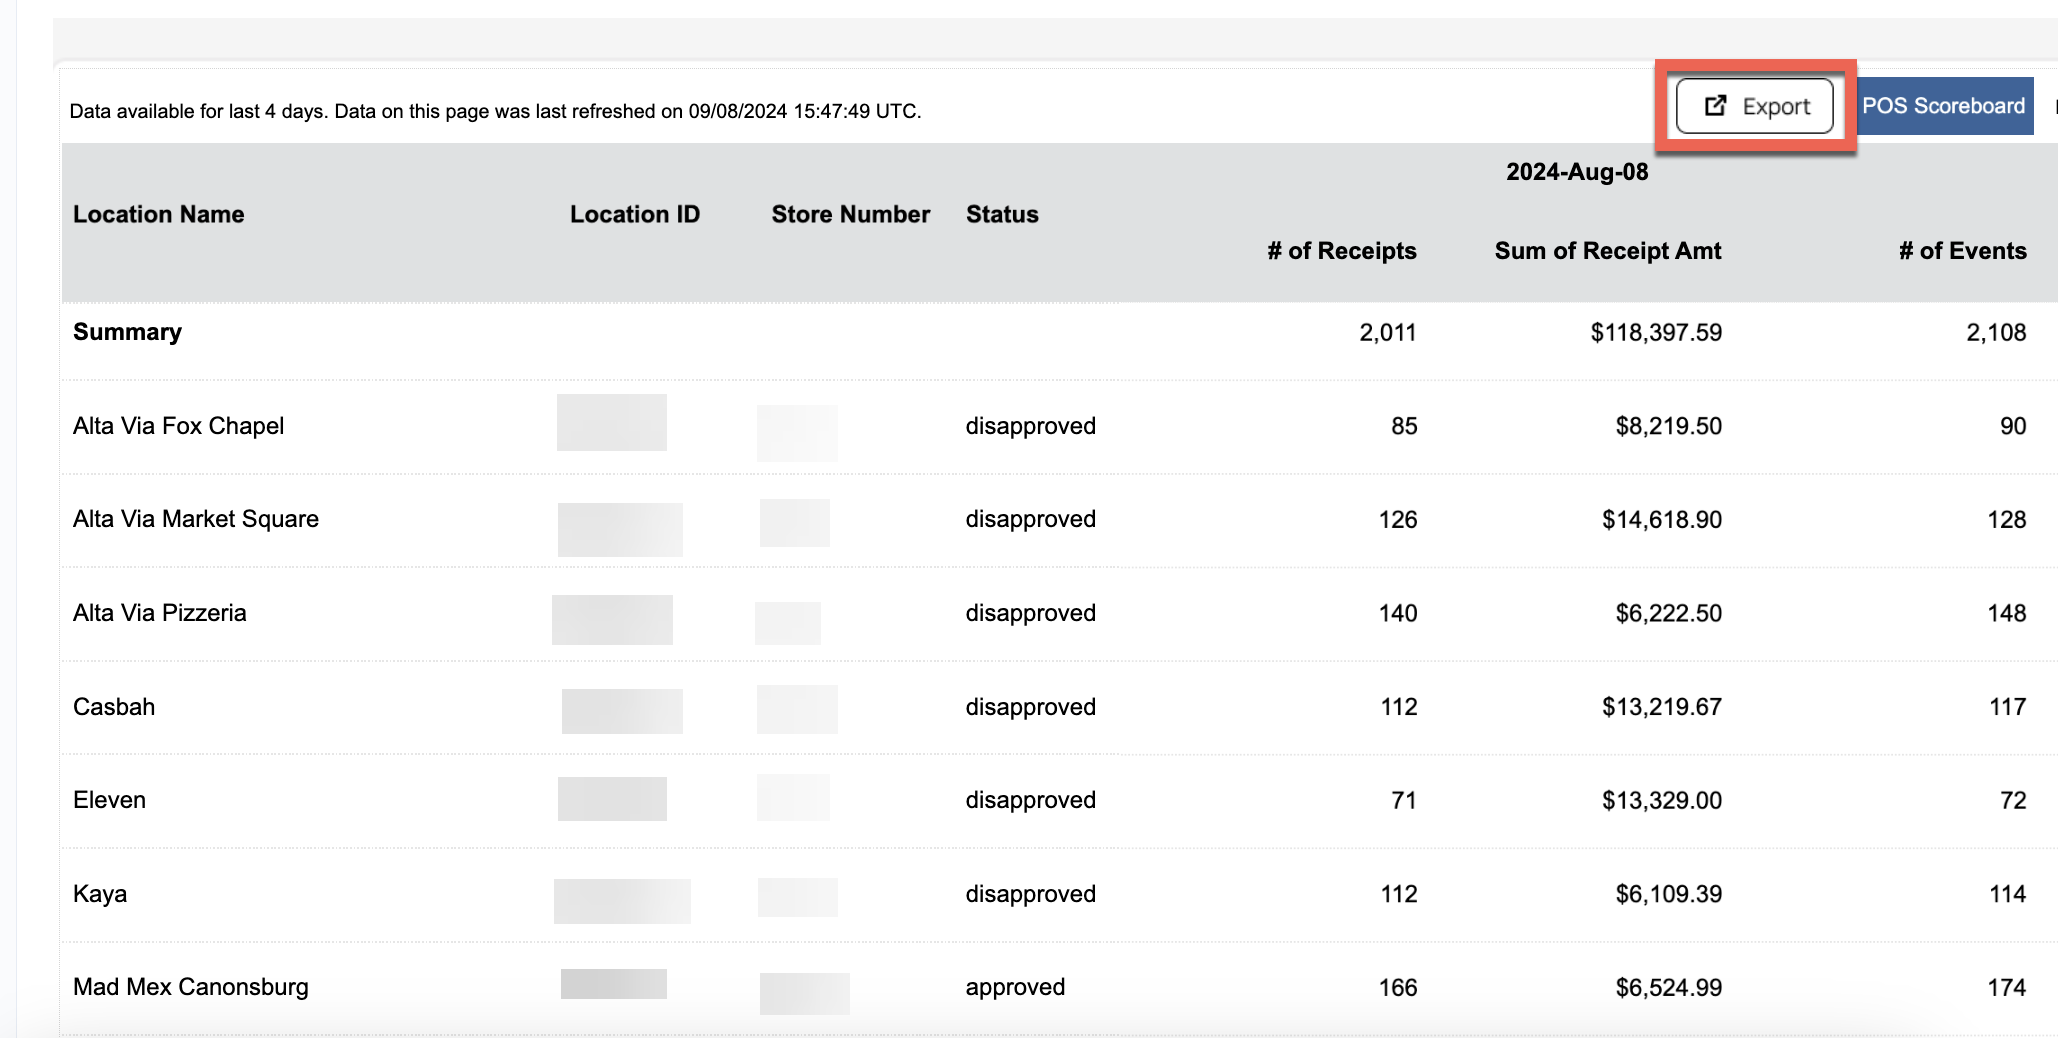Click the export arrow icon
Screen dimensions: 2058x1038
tap(1715, 106)
